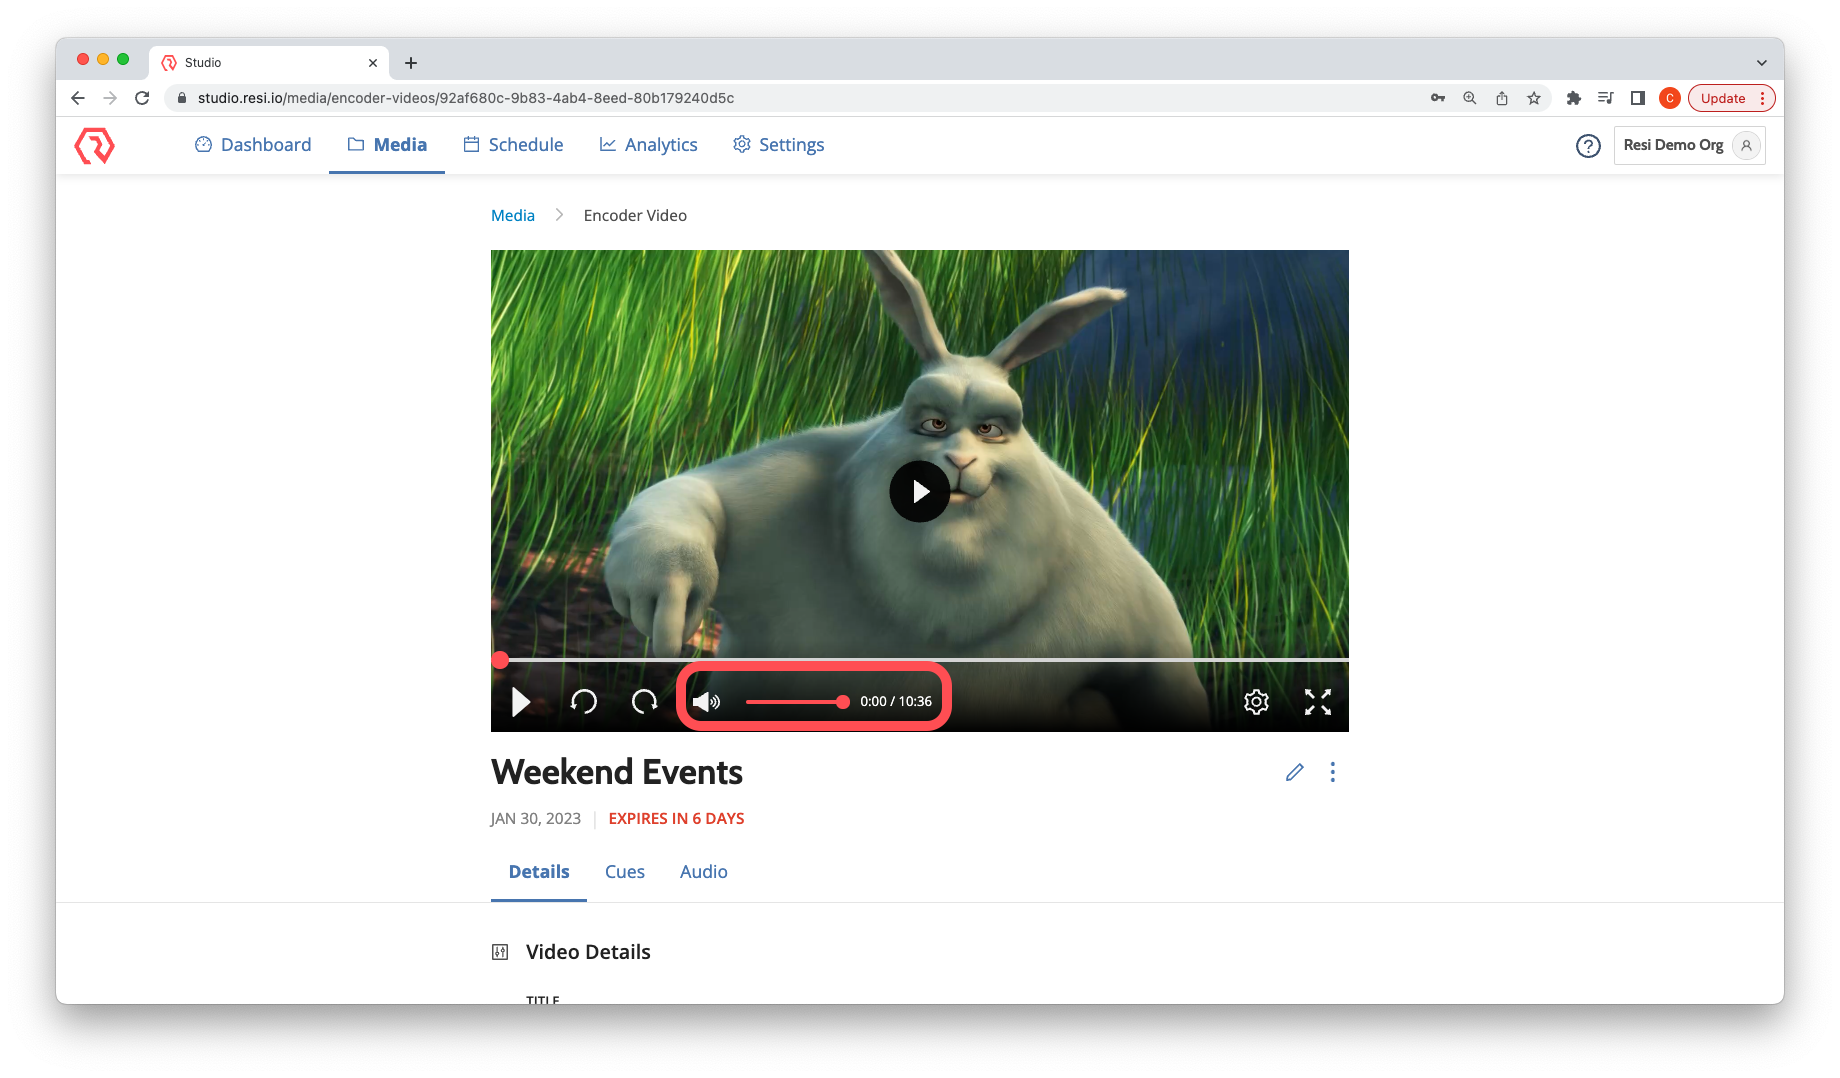The width and height of the screenshot is (1840, 1078).
Task: Expand the browser tab list chevron
Action: point(1761,62)
